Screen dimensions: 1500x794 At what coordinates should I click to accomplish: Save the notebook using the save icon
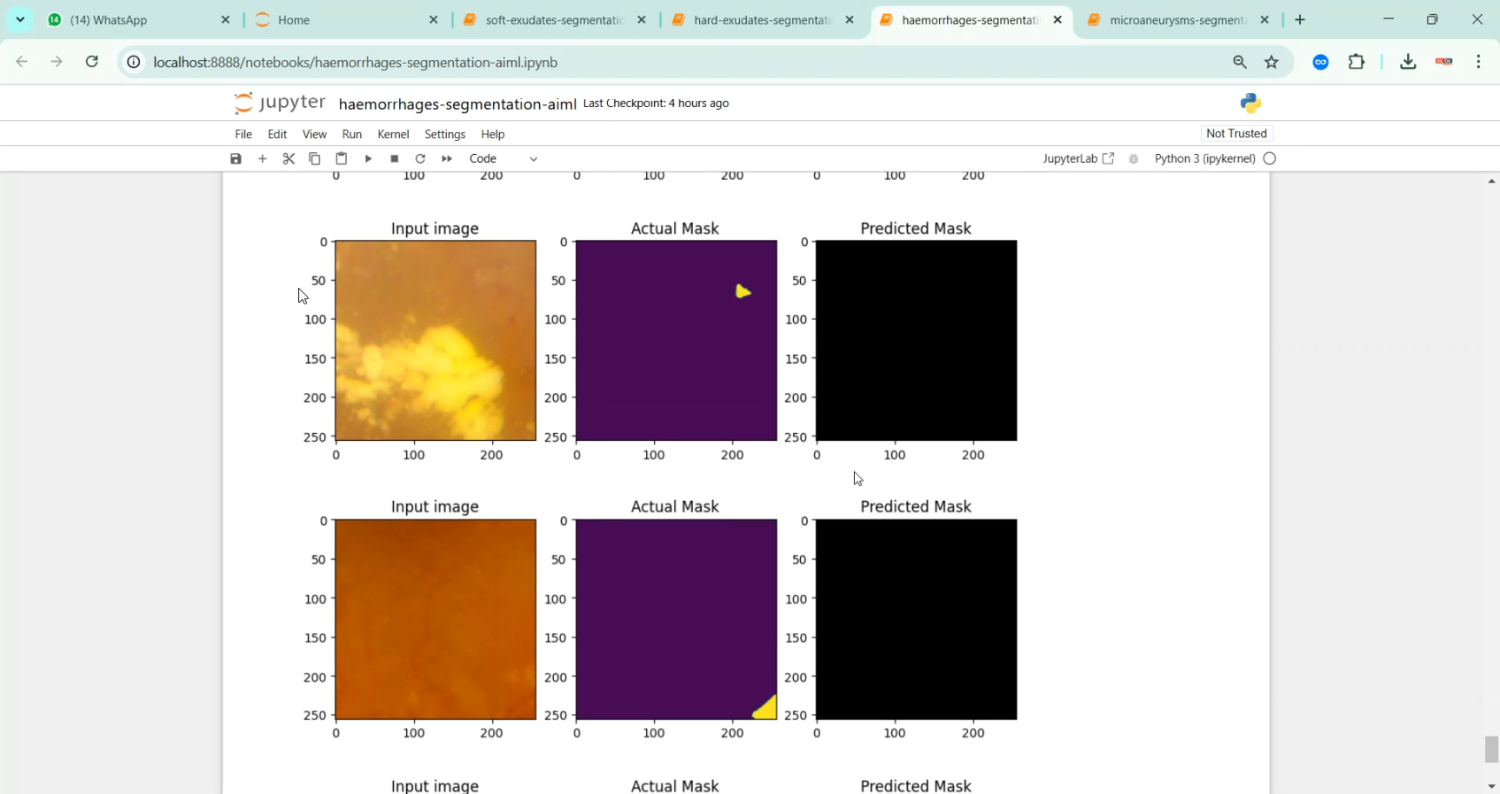coord(235,158)
